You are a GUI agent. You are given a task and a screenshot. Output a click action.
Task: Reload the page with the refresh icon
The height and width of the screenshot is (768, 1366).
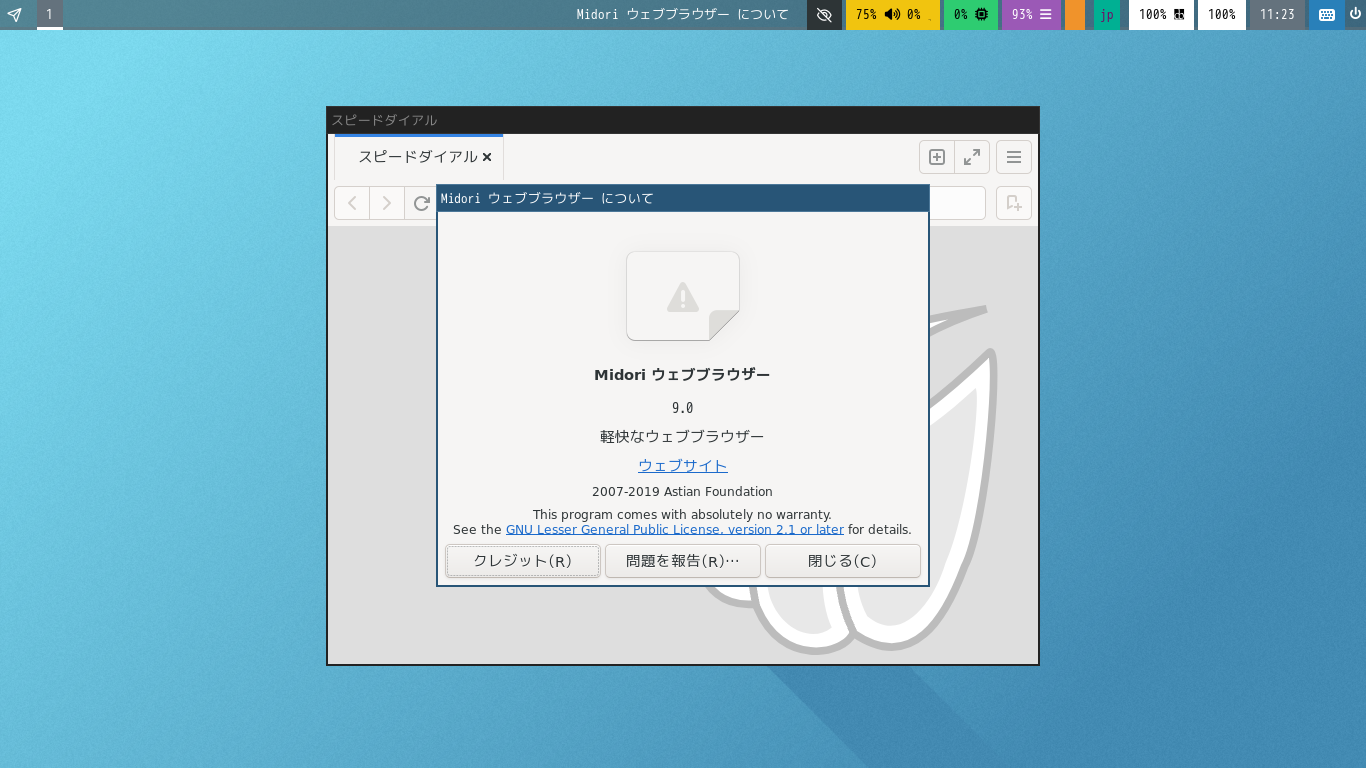pyautogui.click(x=421, y=203)
